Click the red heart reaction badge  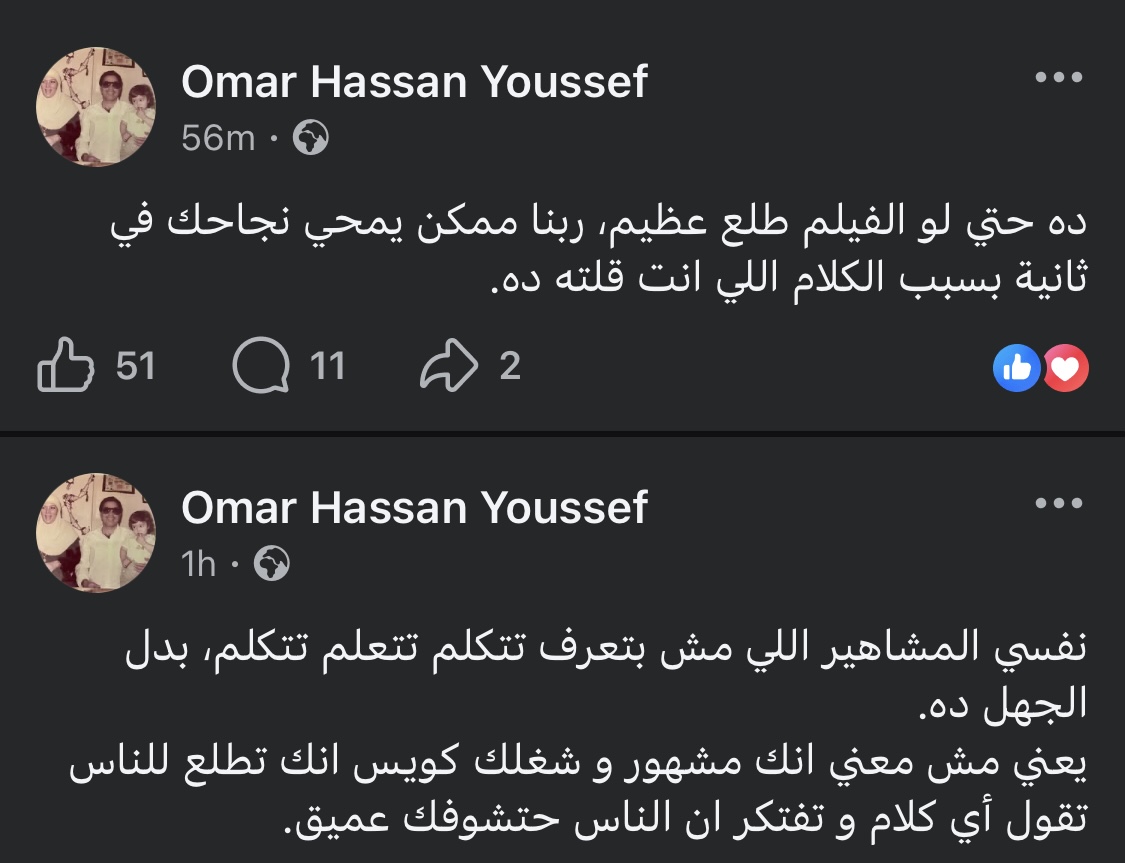[x=1066, y=369]
